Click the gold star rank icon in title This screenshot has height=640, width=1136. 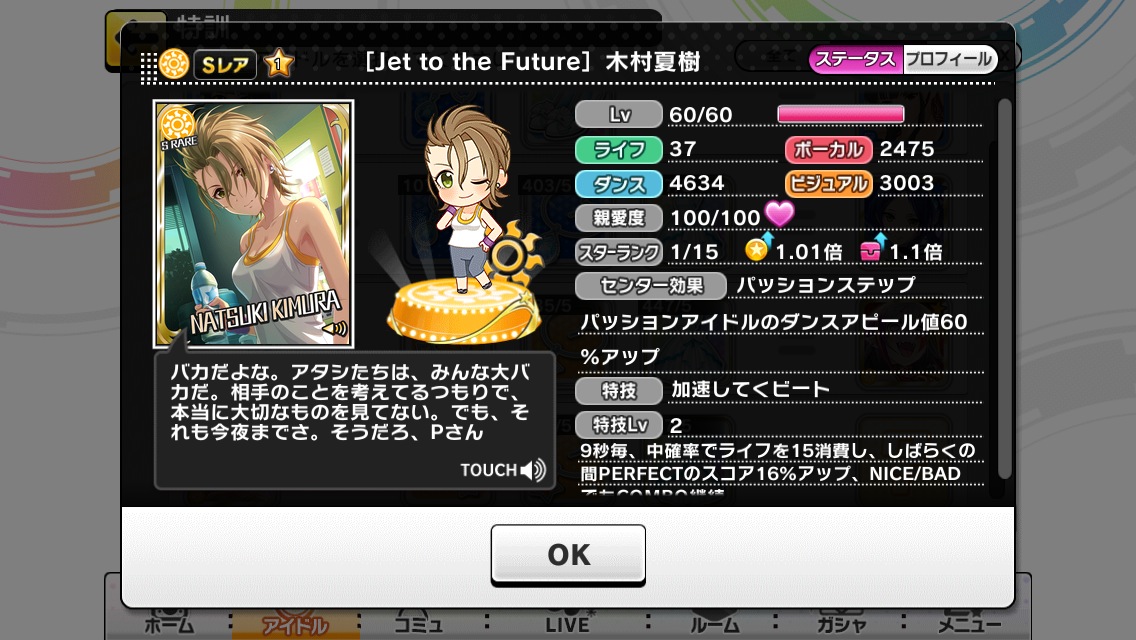click(278, 64)
